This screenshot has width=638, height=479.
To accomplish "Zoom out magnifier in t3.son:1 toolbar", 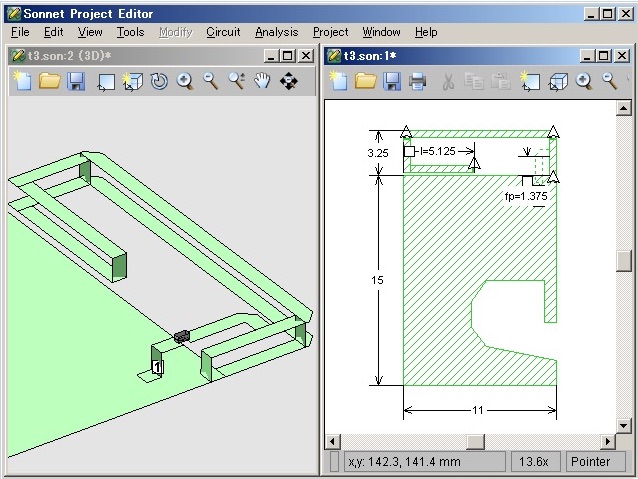I will click(610, 81).
